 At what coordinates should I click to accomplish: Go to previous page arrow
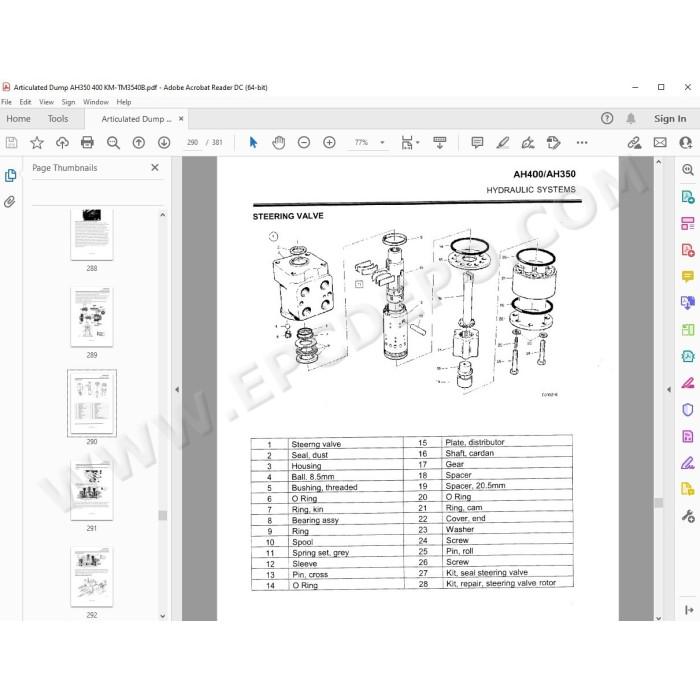139,143
